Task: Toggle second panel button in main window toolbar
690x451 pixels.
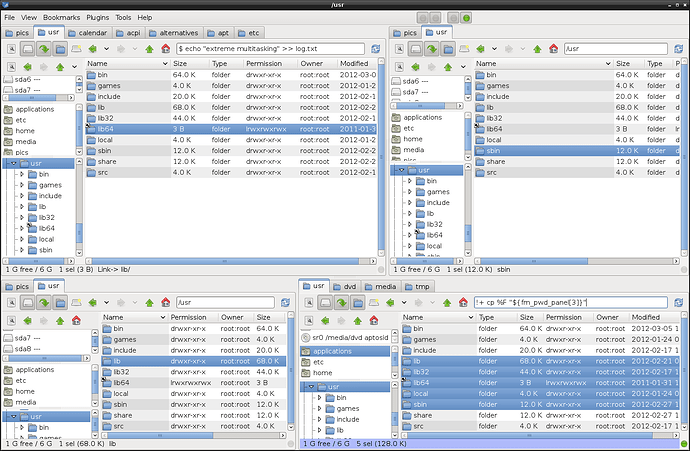Action: tap(435, 18)
